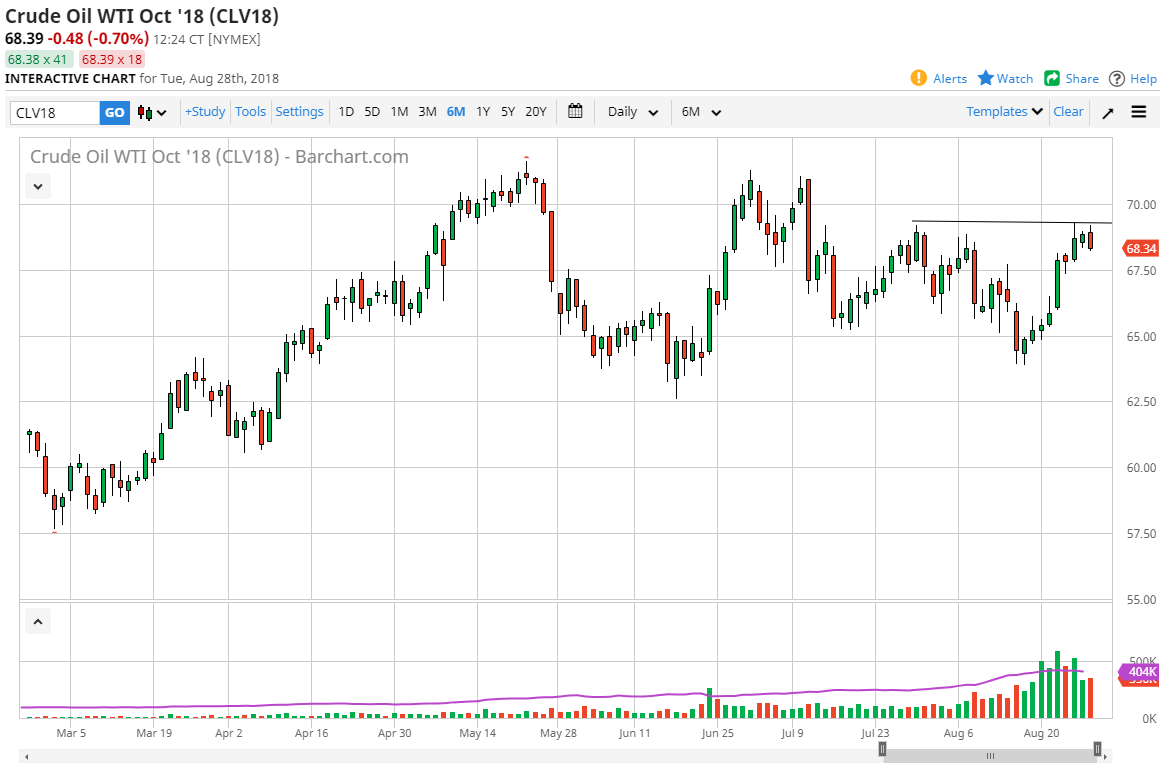Click the Alerts bell icon

tap(919, 78)
